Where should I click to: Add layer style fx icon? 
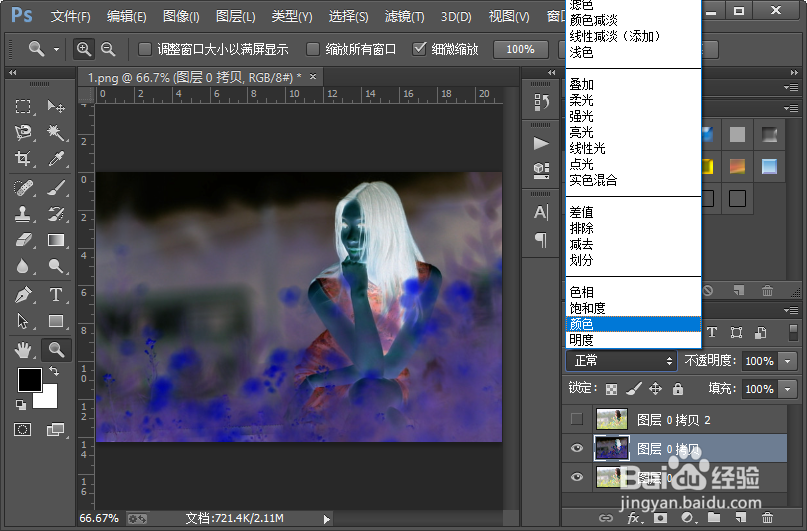point(634,518)
